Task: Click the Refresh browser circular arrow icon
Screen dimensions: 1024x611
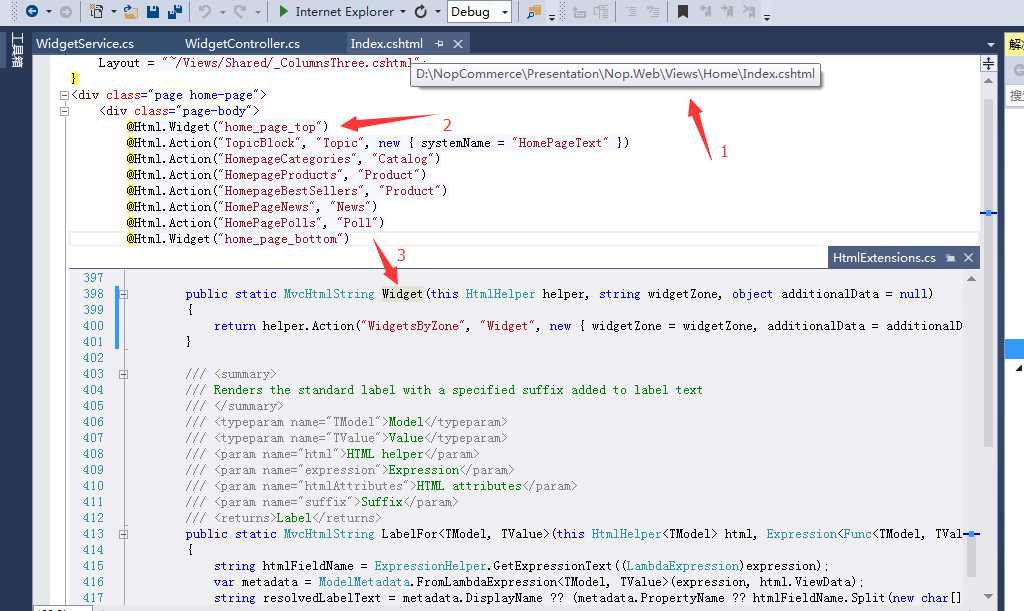Action: pyautogui.click(x=421, y=11)
